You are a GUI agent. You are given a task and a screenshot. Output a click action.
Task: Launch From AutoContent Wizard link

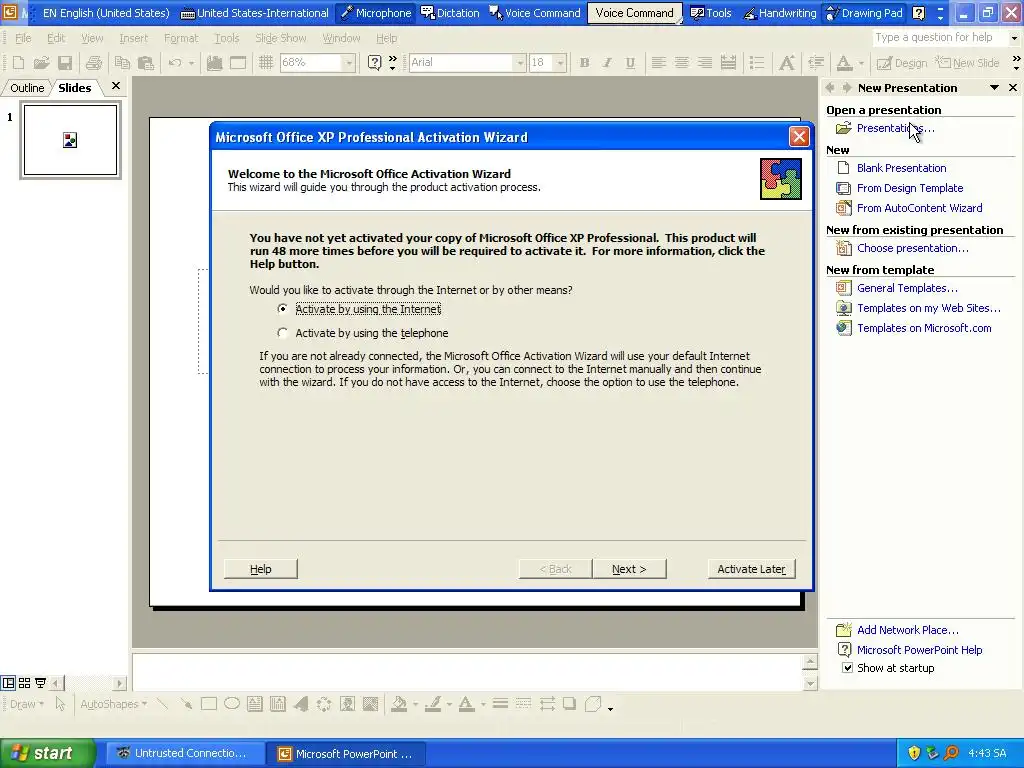920,208
